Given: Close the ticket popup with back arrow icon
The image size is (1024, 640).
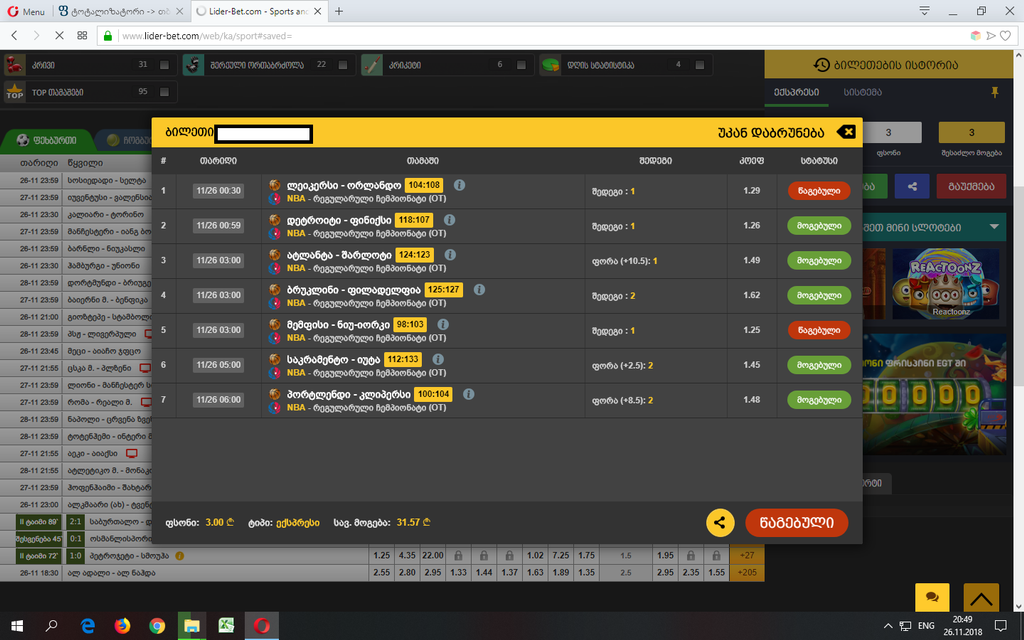Looking at the screenshot, I should pos(846,132).
